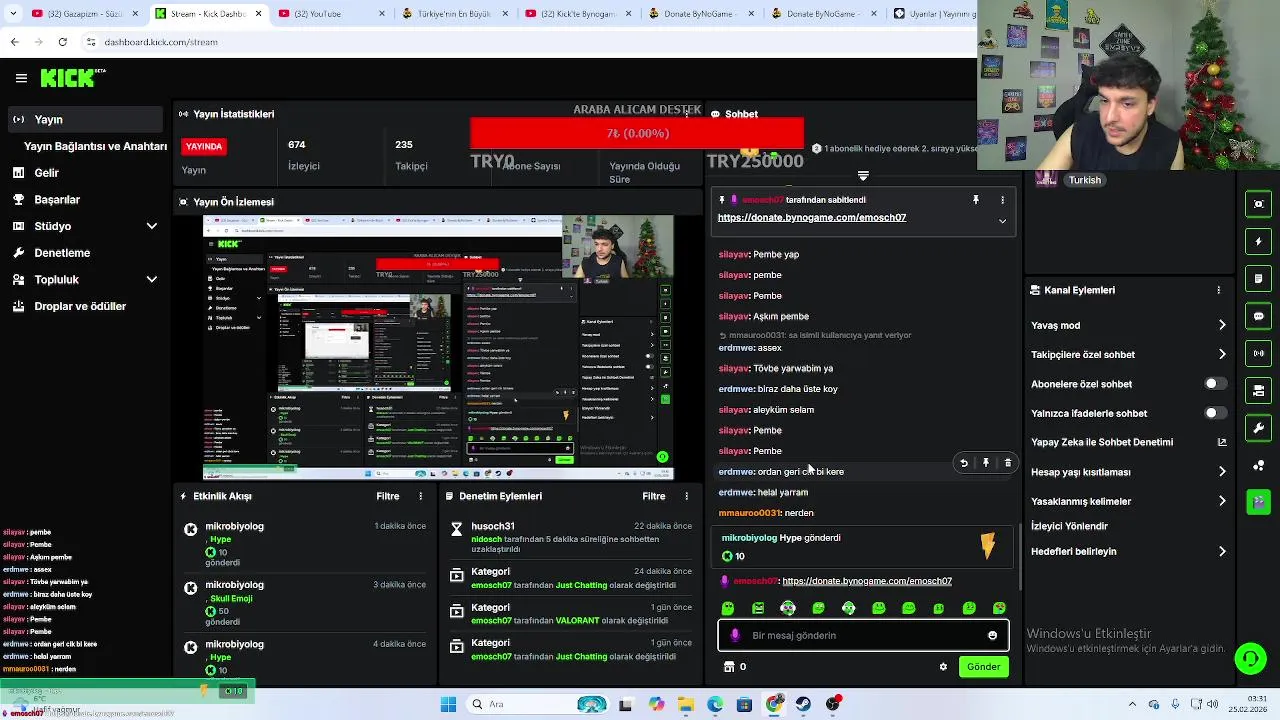The image size is (1280, 720).
Task: Expand the Stüdyo sidebar section
Action: (152, 226)
